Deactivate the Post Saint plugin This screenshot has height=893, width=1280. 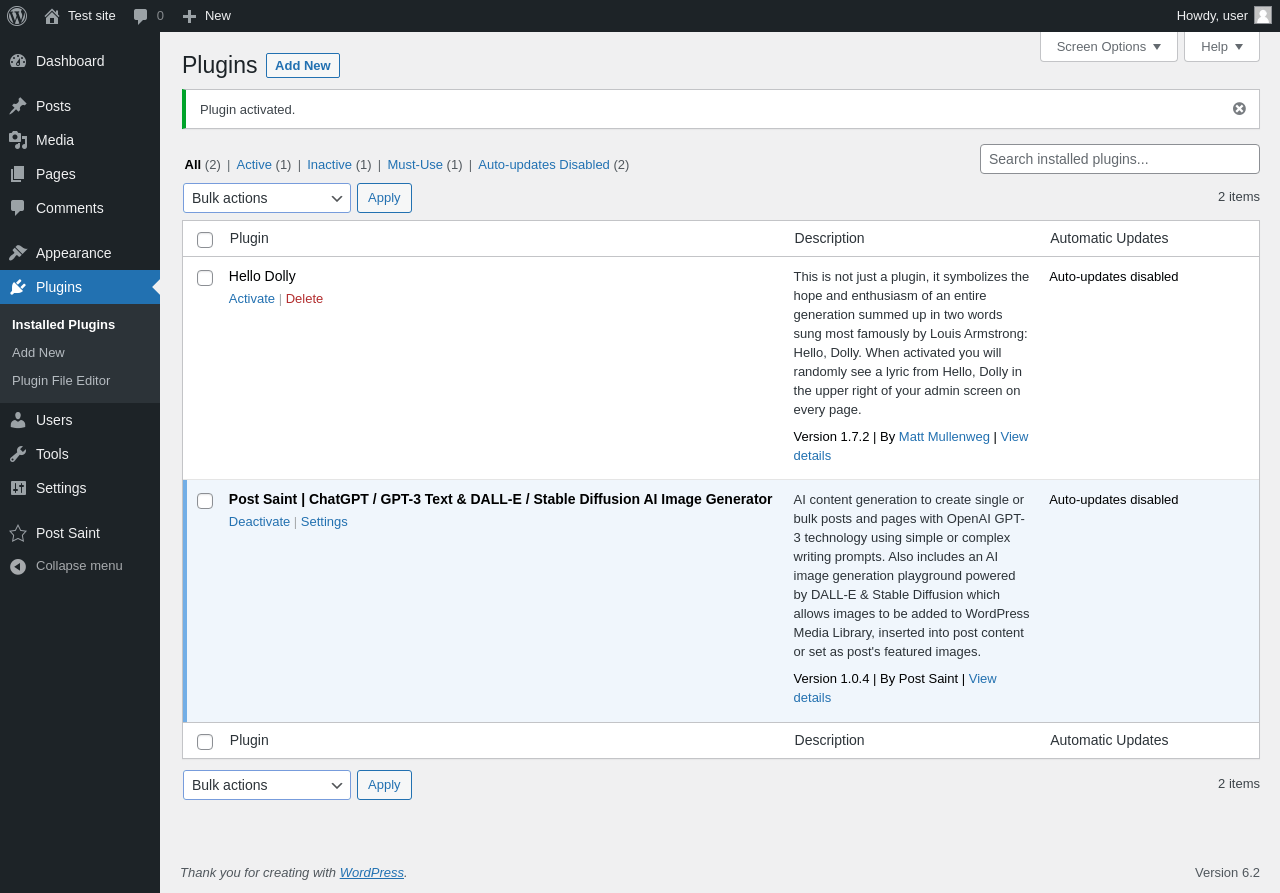[x=259, y=521]
